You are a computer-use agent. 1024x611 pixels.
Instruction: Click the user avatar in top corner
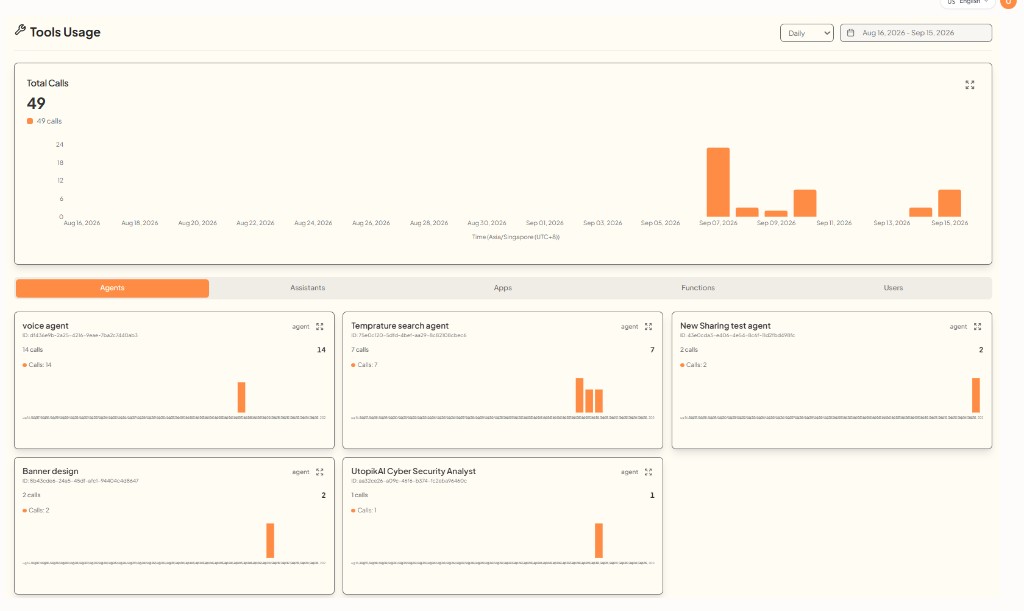click(x=1009, y=3)
